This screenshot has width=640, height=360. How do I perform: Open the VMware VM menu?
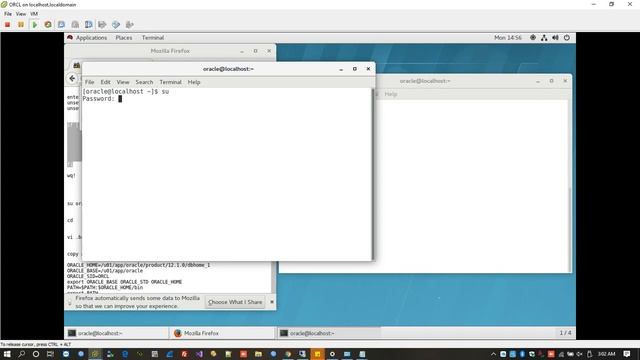[x=34, y=14]
